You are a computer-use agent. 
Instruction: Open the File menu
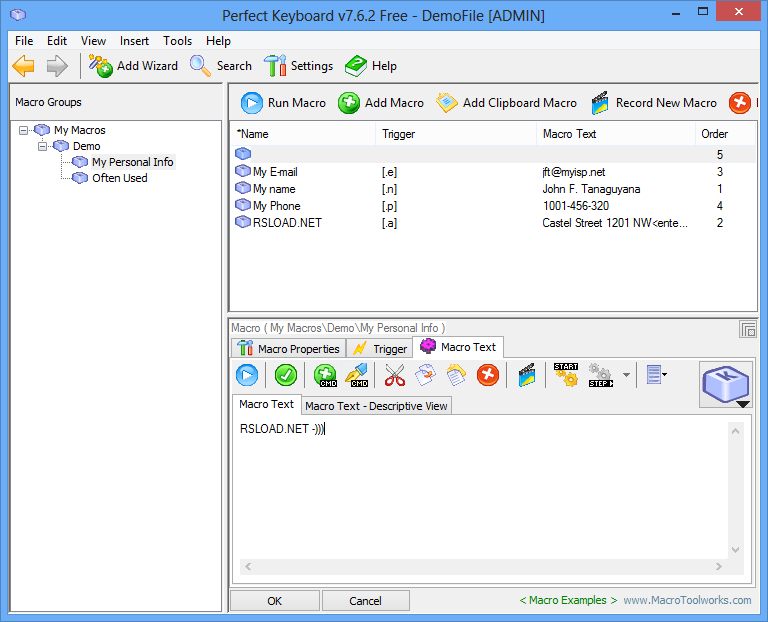24,41
